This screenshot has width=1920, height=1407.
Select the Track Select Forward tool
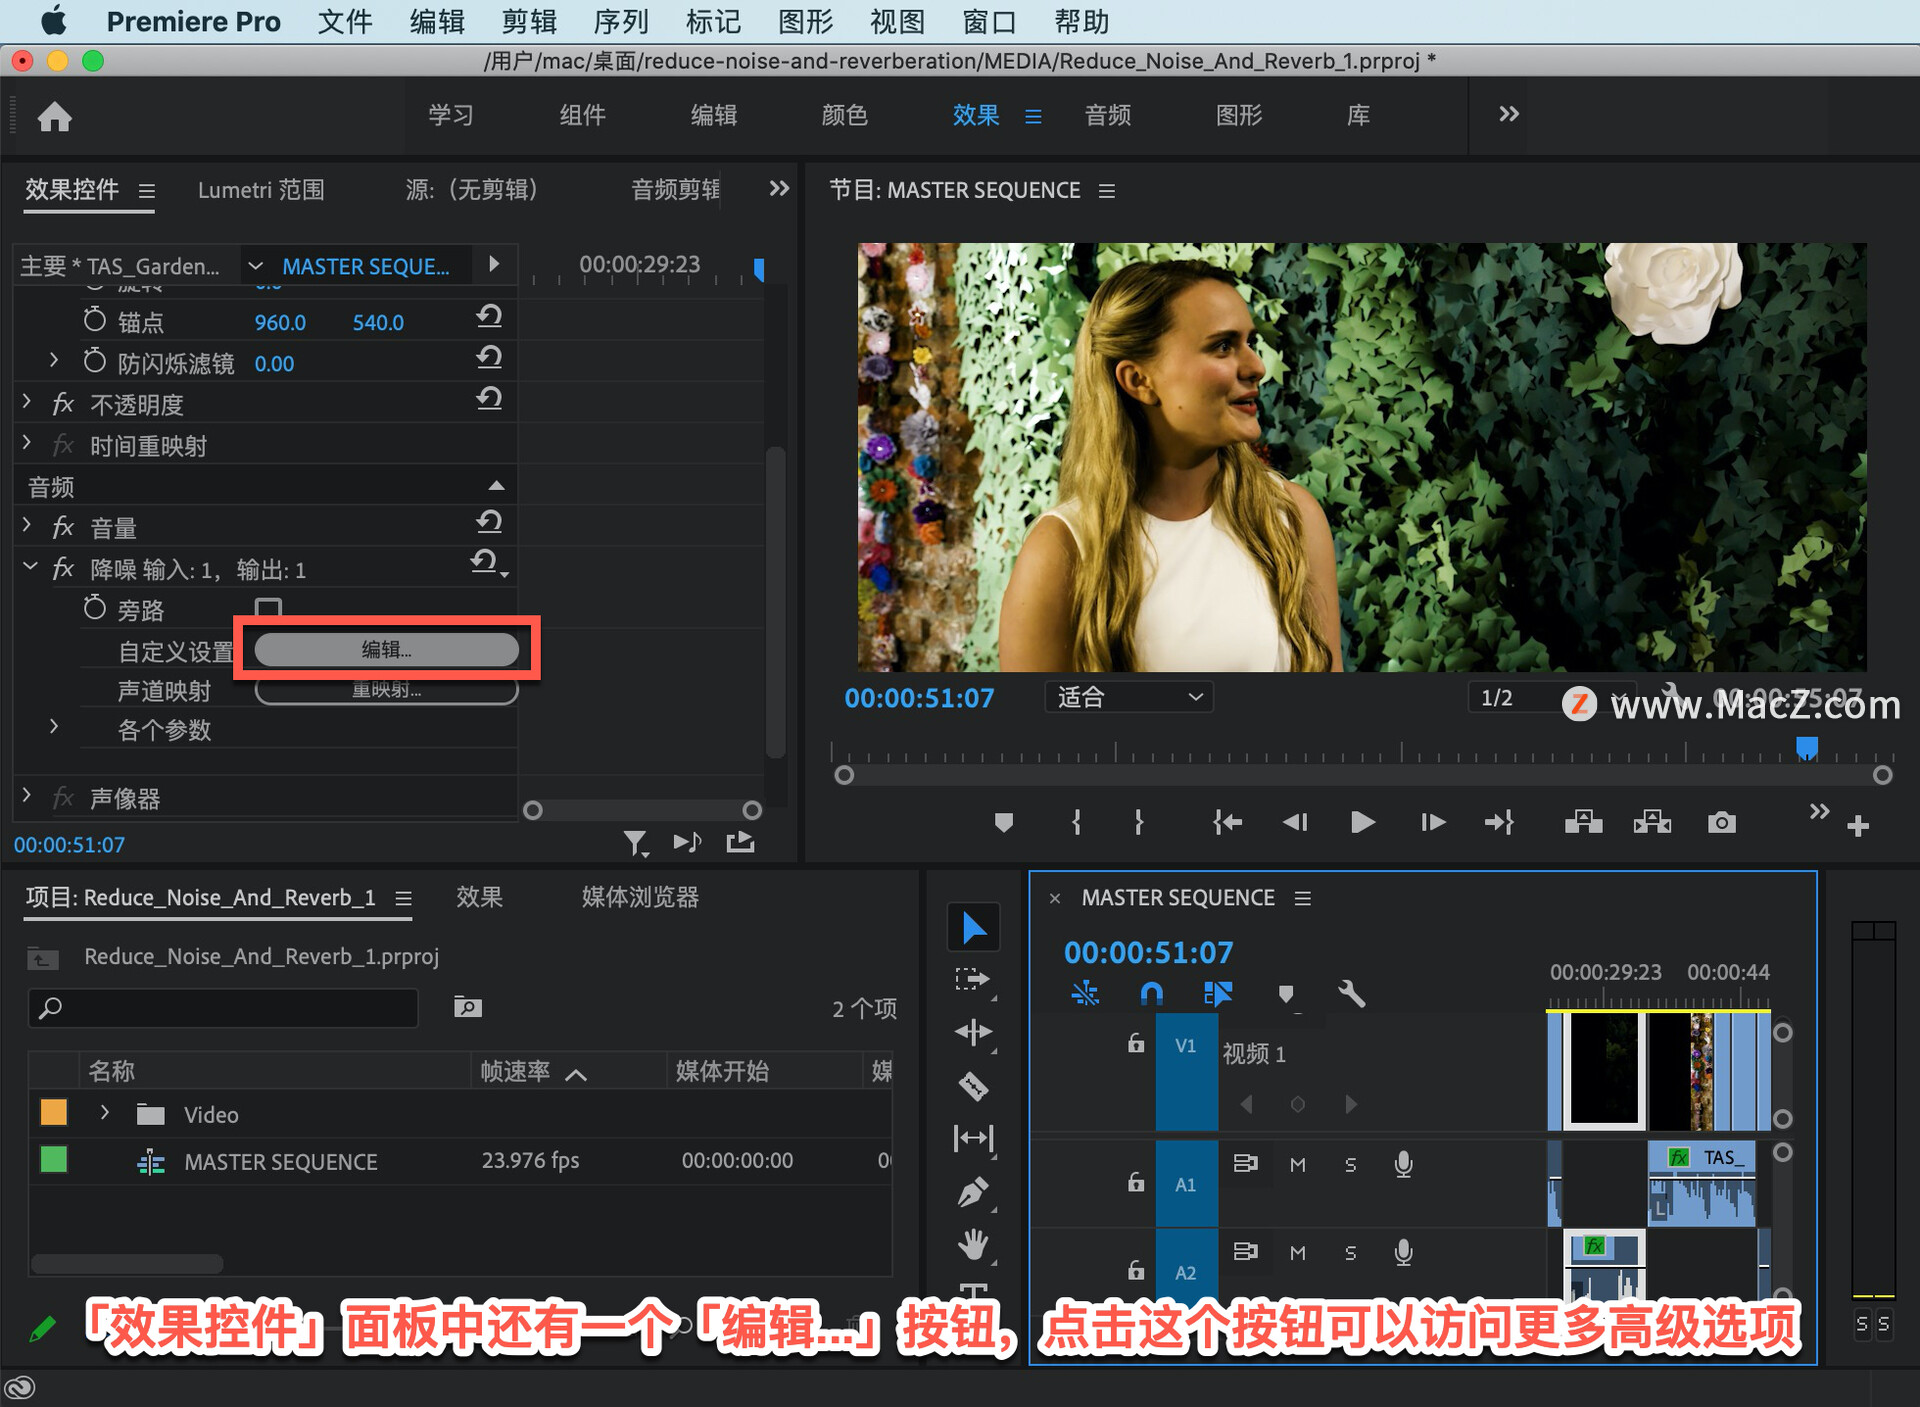coord(973,980)
